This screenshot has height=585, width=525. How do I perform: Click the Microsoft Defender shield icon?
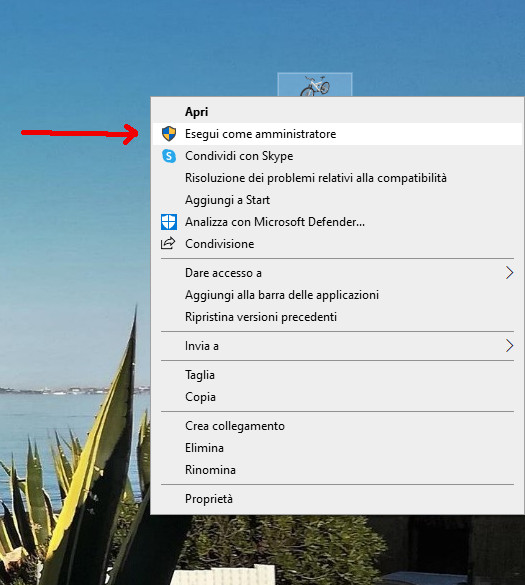(169, 222)
